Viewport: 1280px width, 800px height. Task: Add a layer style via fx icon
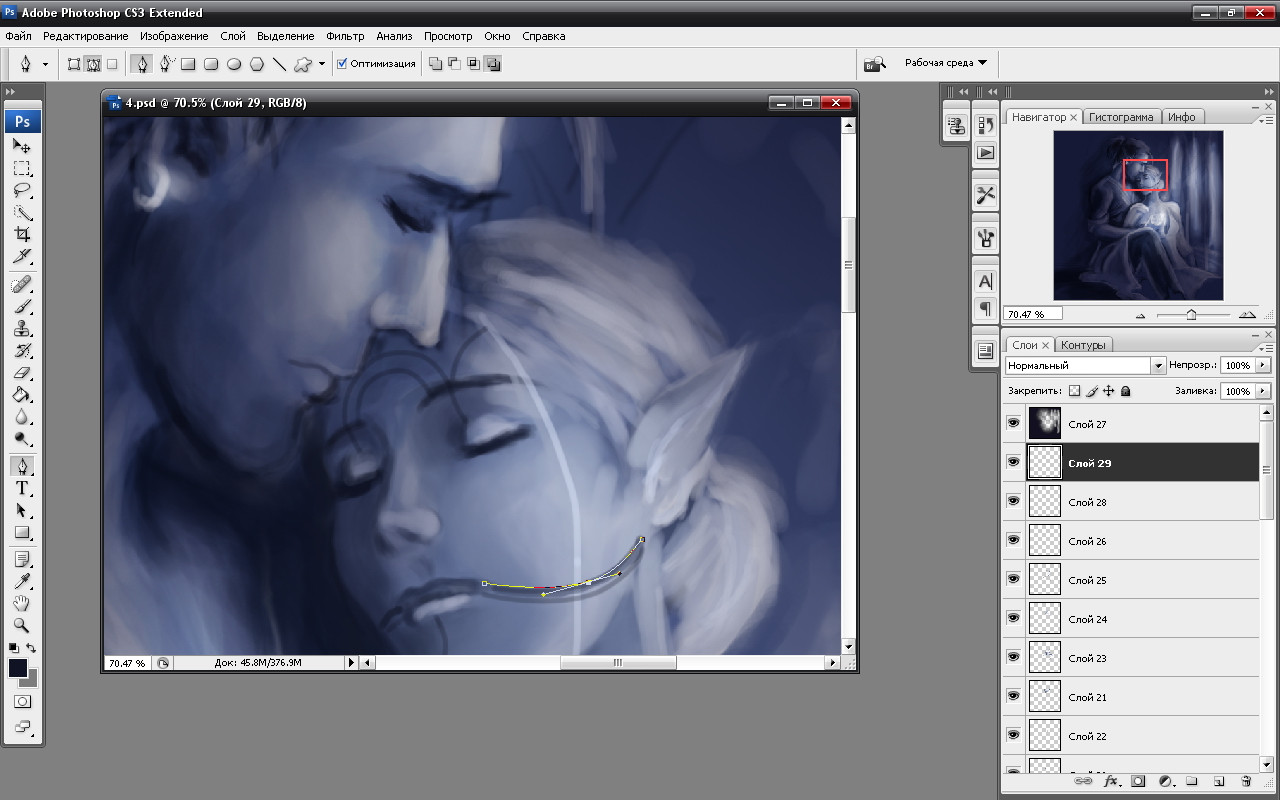coord(1110,781)
